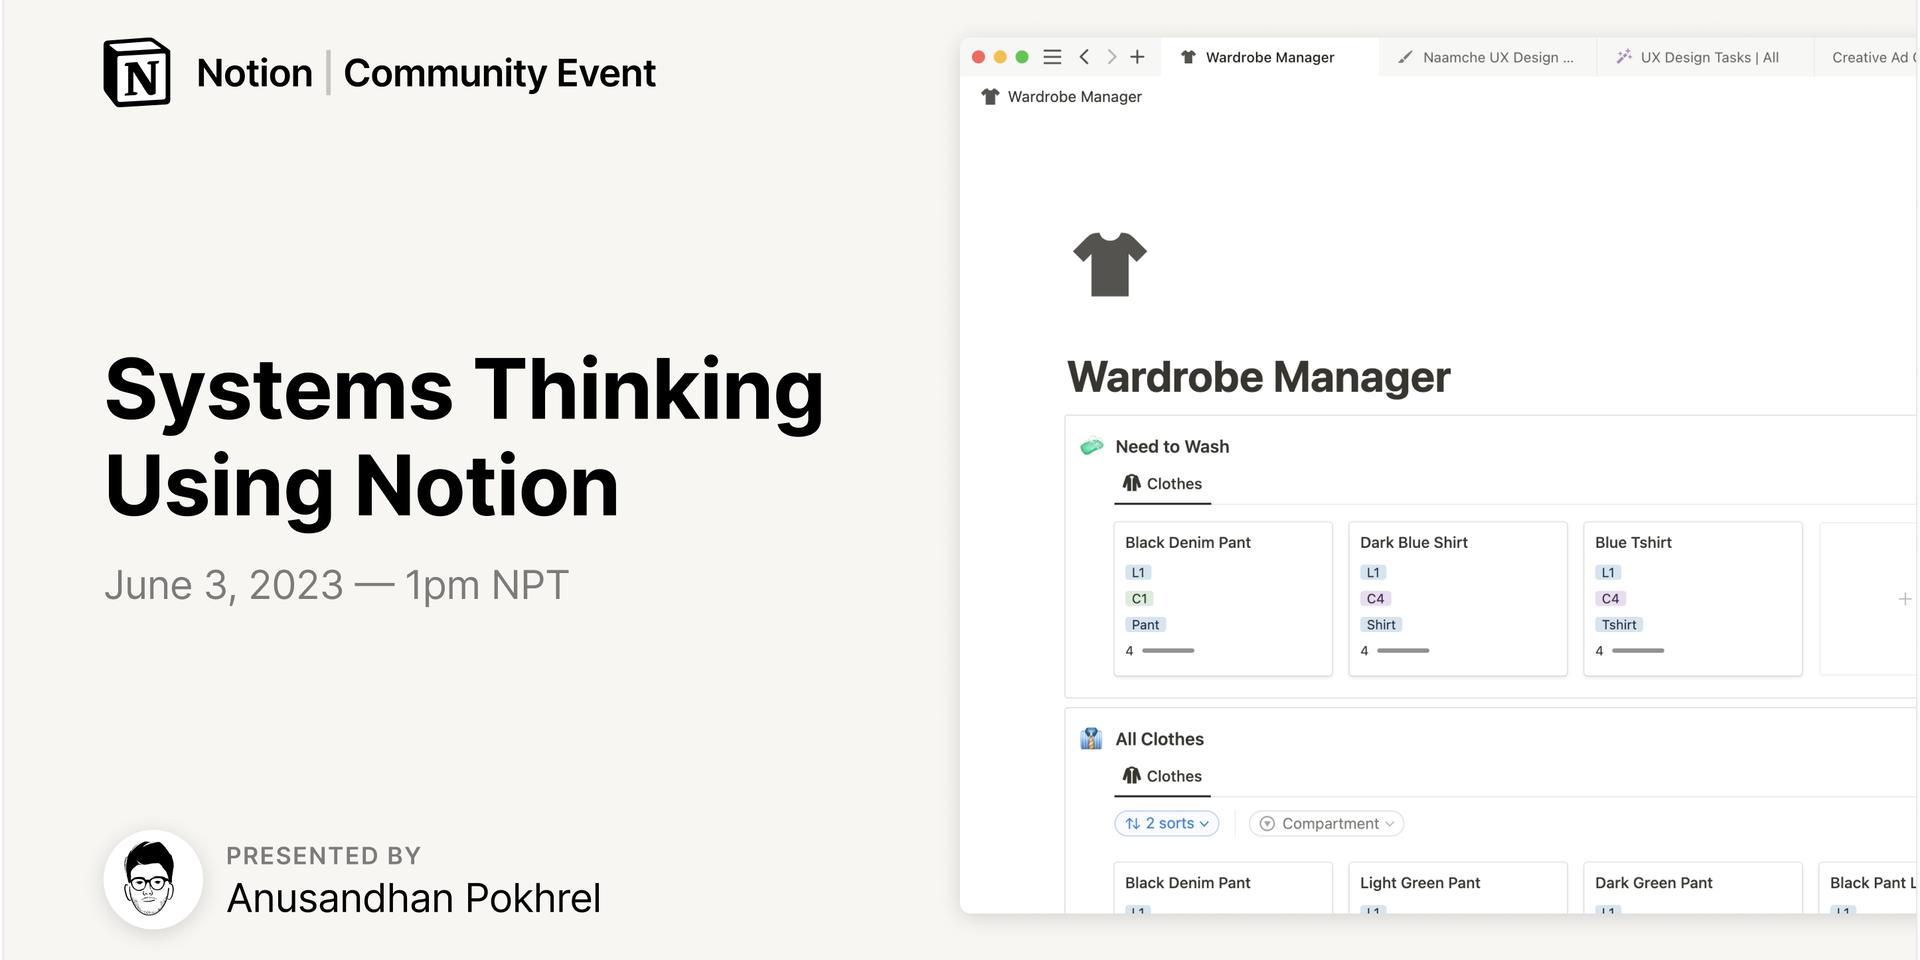This screenshot has width=1920, height=960.
Task: Open Light Green Pant card in All Clothes
Action: coord(1458,888)
